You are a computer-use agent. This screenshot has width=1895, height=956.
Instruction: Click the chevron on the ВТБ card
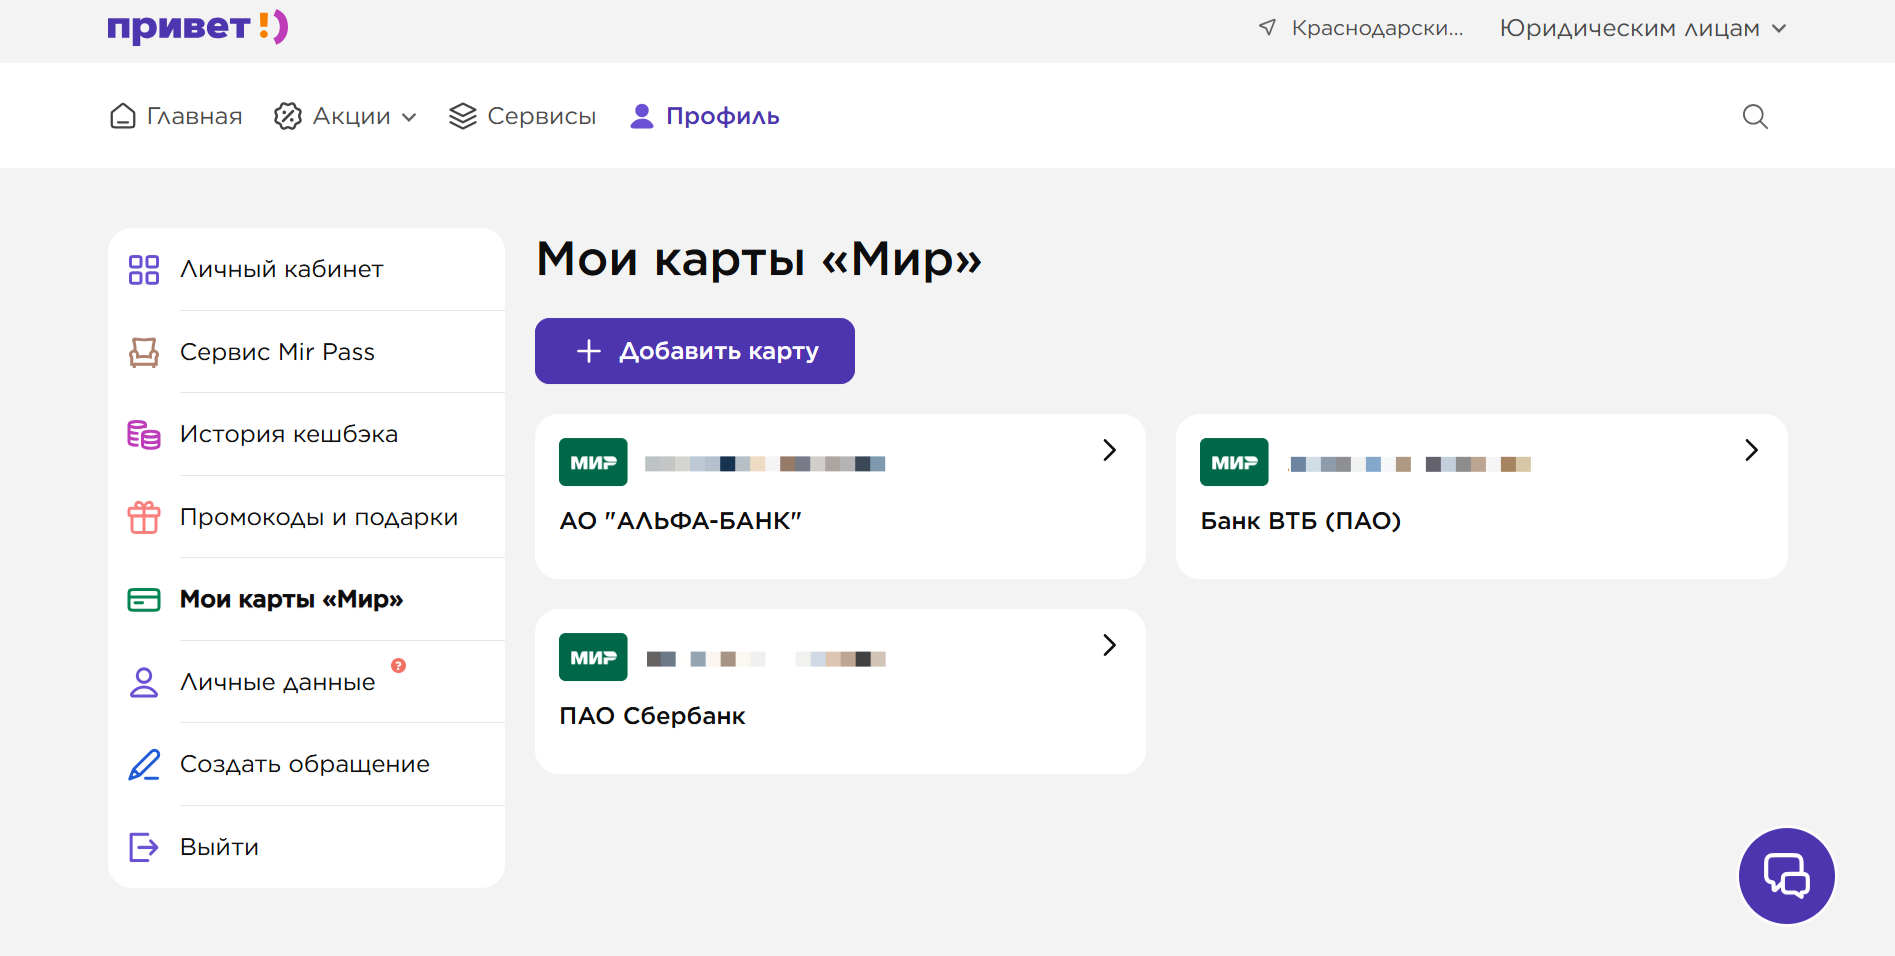[1751, 450]
